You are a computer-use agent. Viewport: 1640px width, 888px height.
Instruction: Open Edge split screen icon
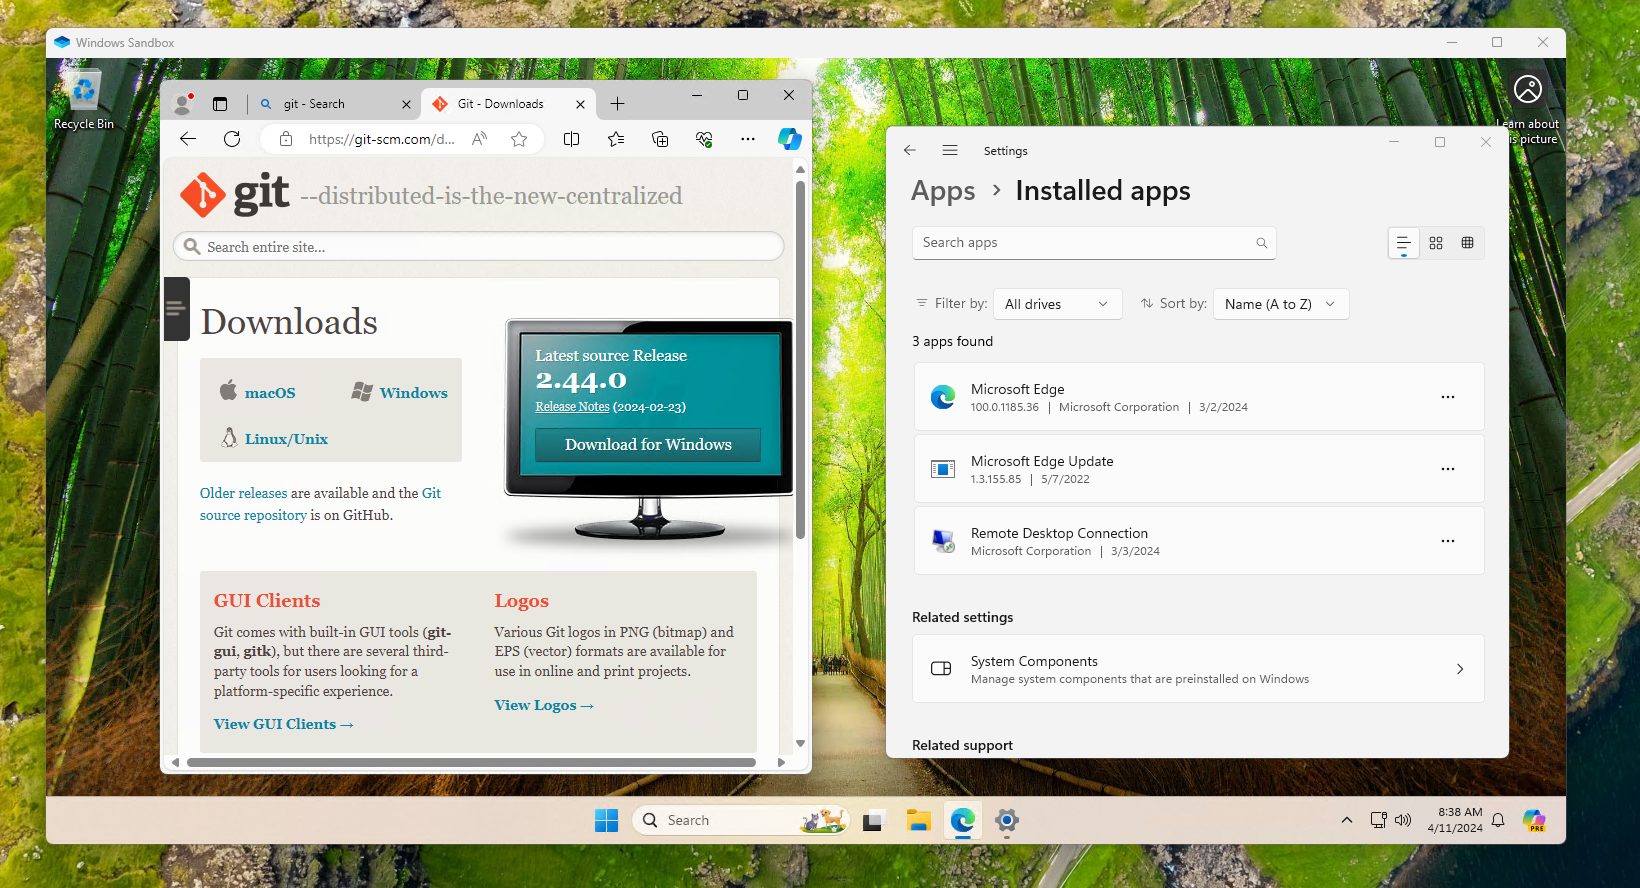point(572,139)
